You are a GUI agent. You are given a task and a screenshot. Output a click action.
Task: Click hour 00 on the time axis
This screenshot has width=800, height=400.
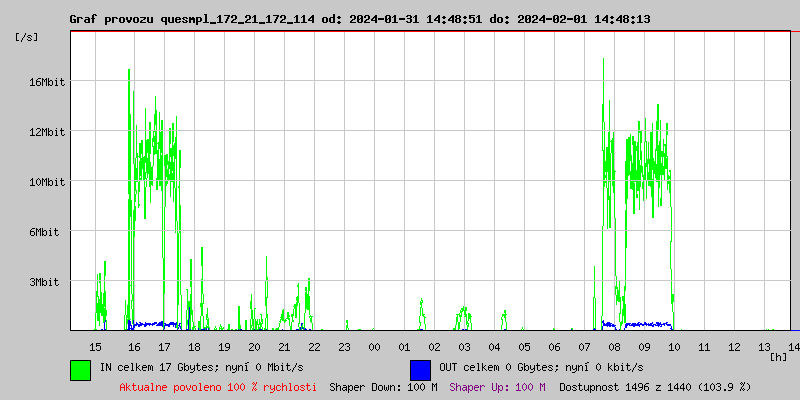tap(374, 346)
